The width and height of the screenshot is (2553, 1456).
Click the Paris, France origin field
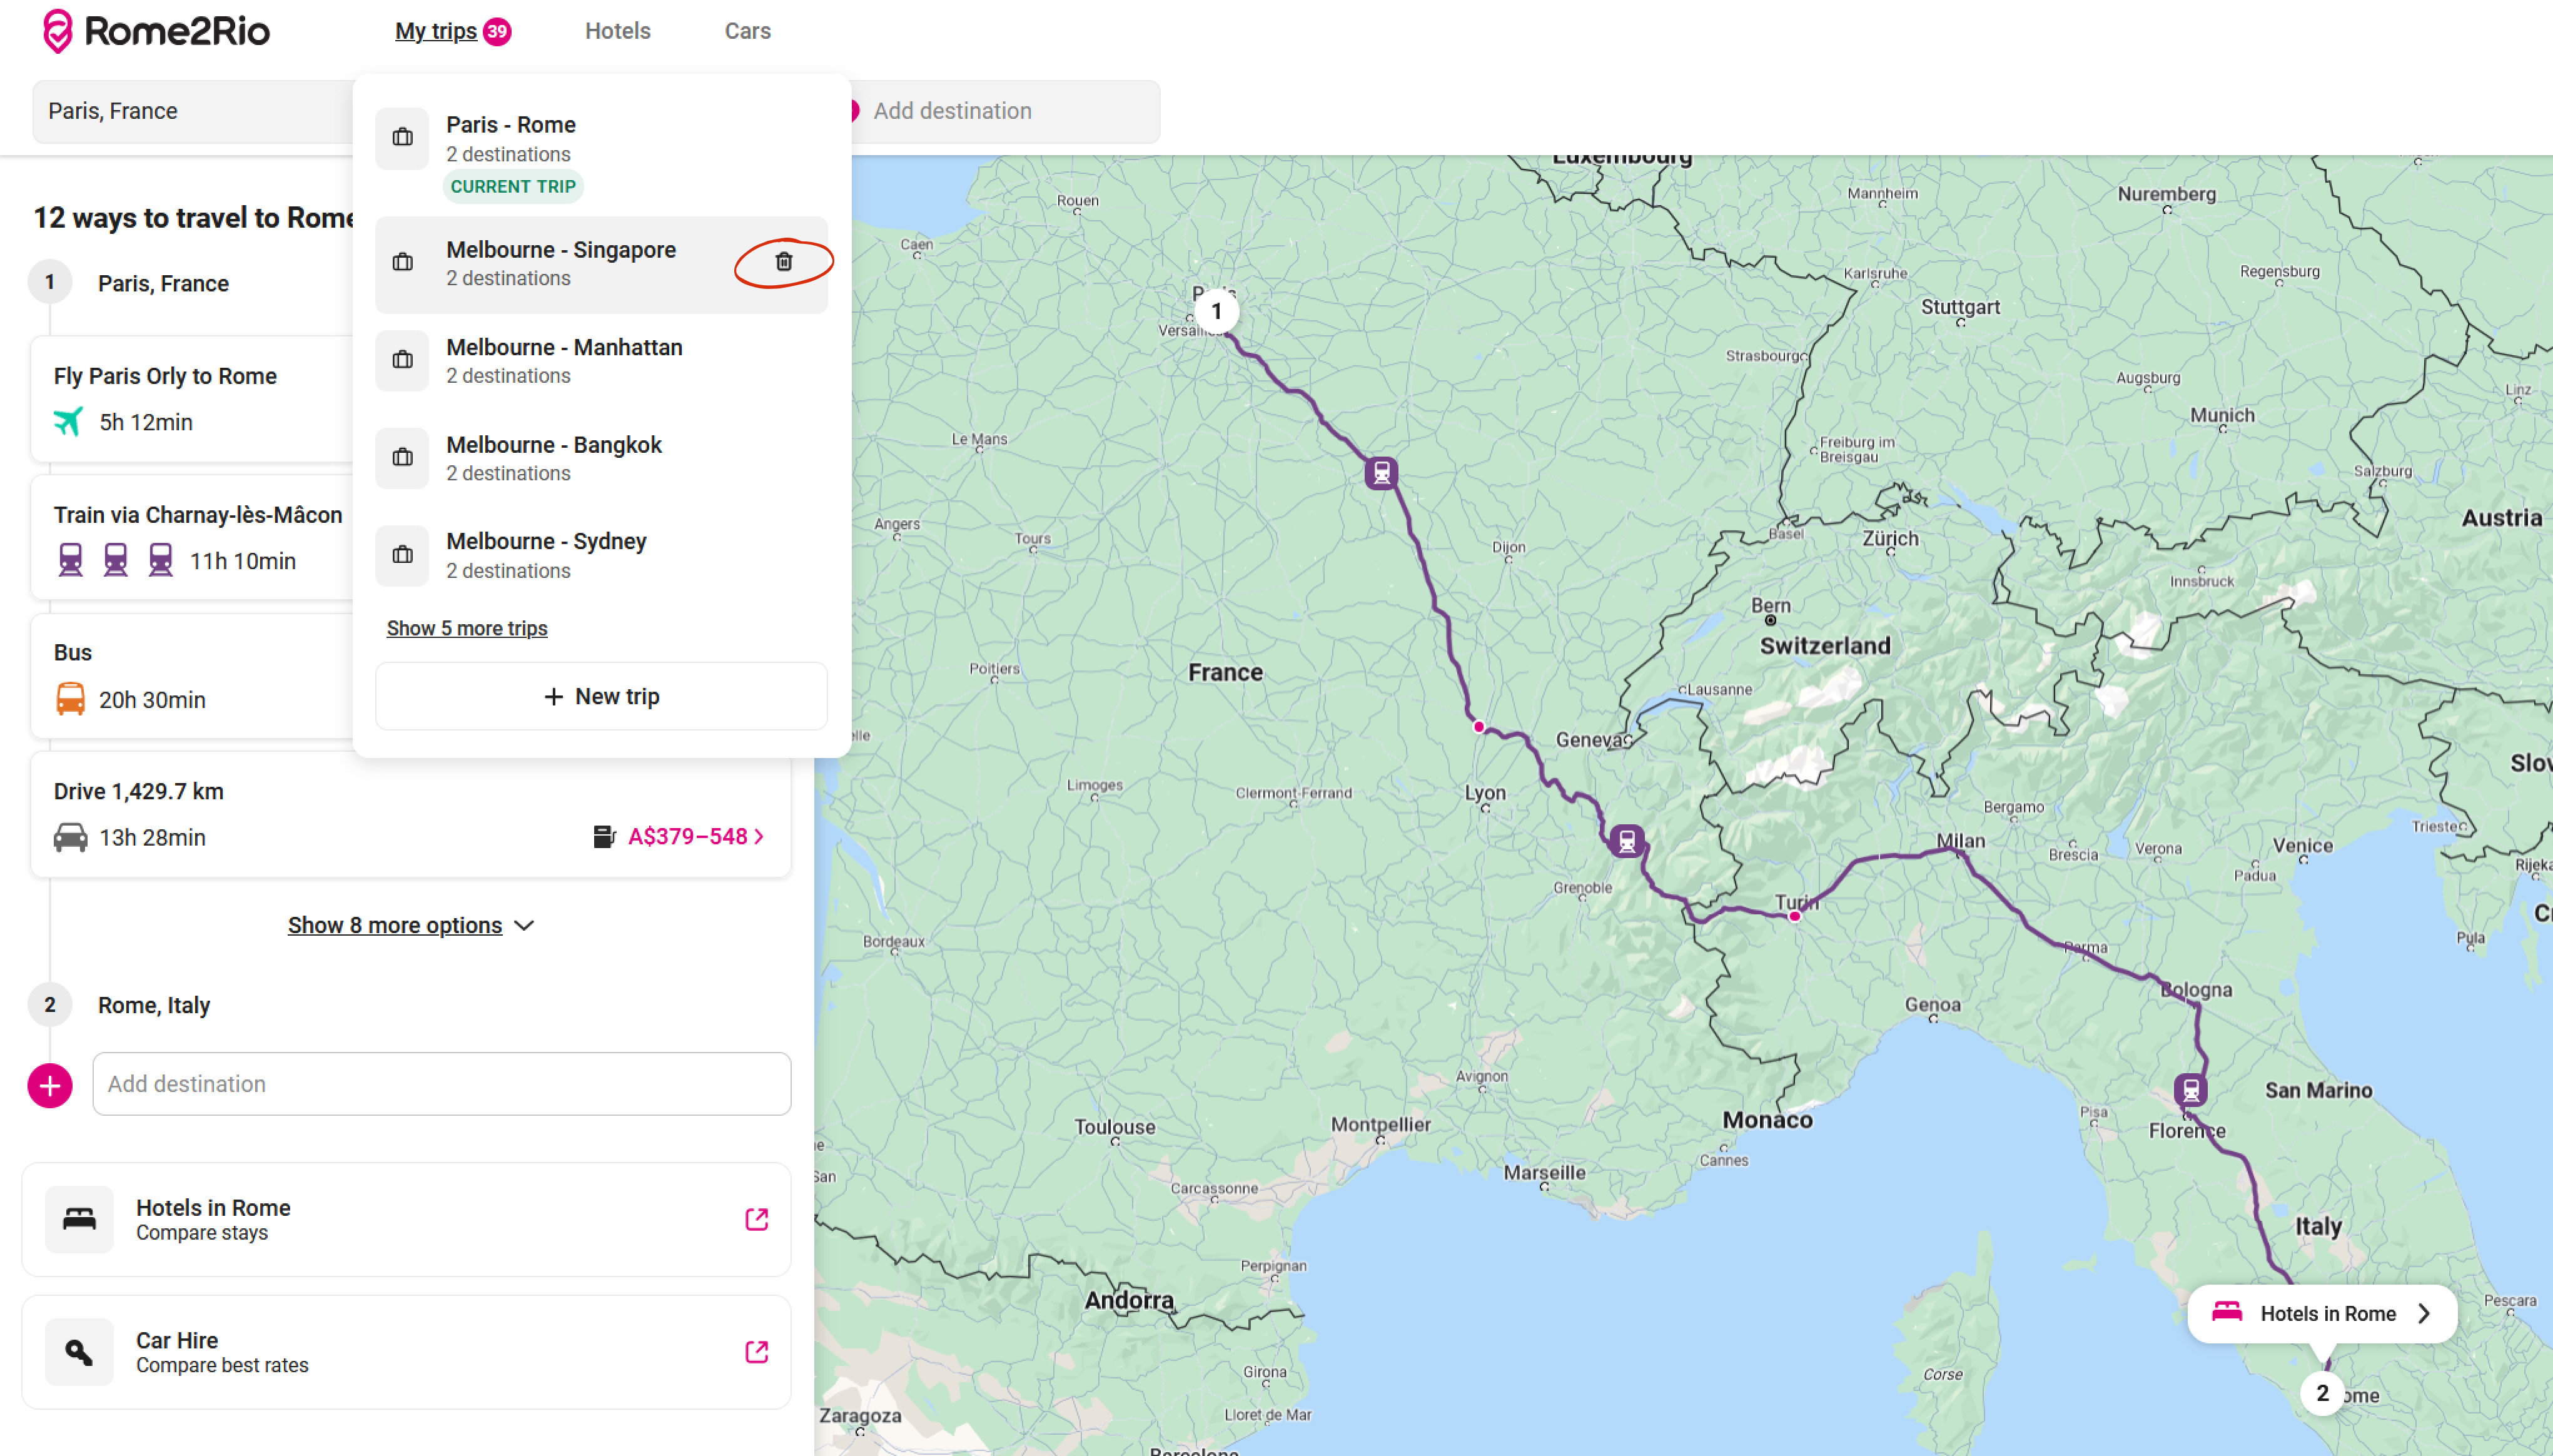193,111
